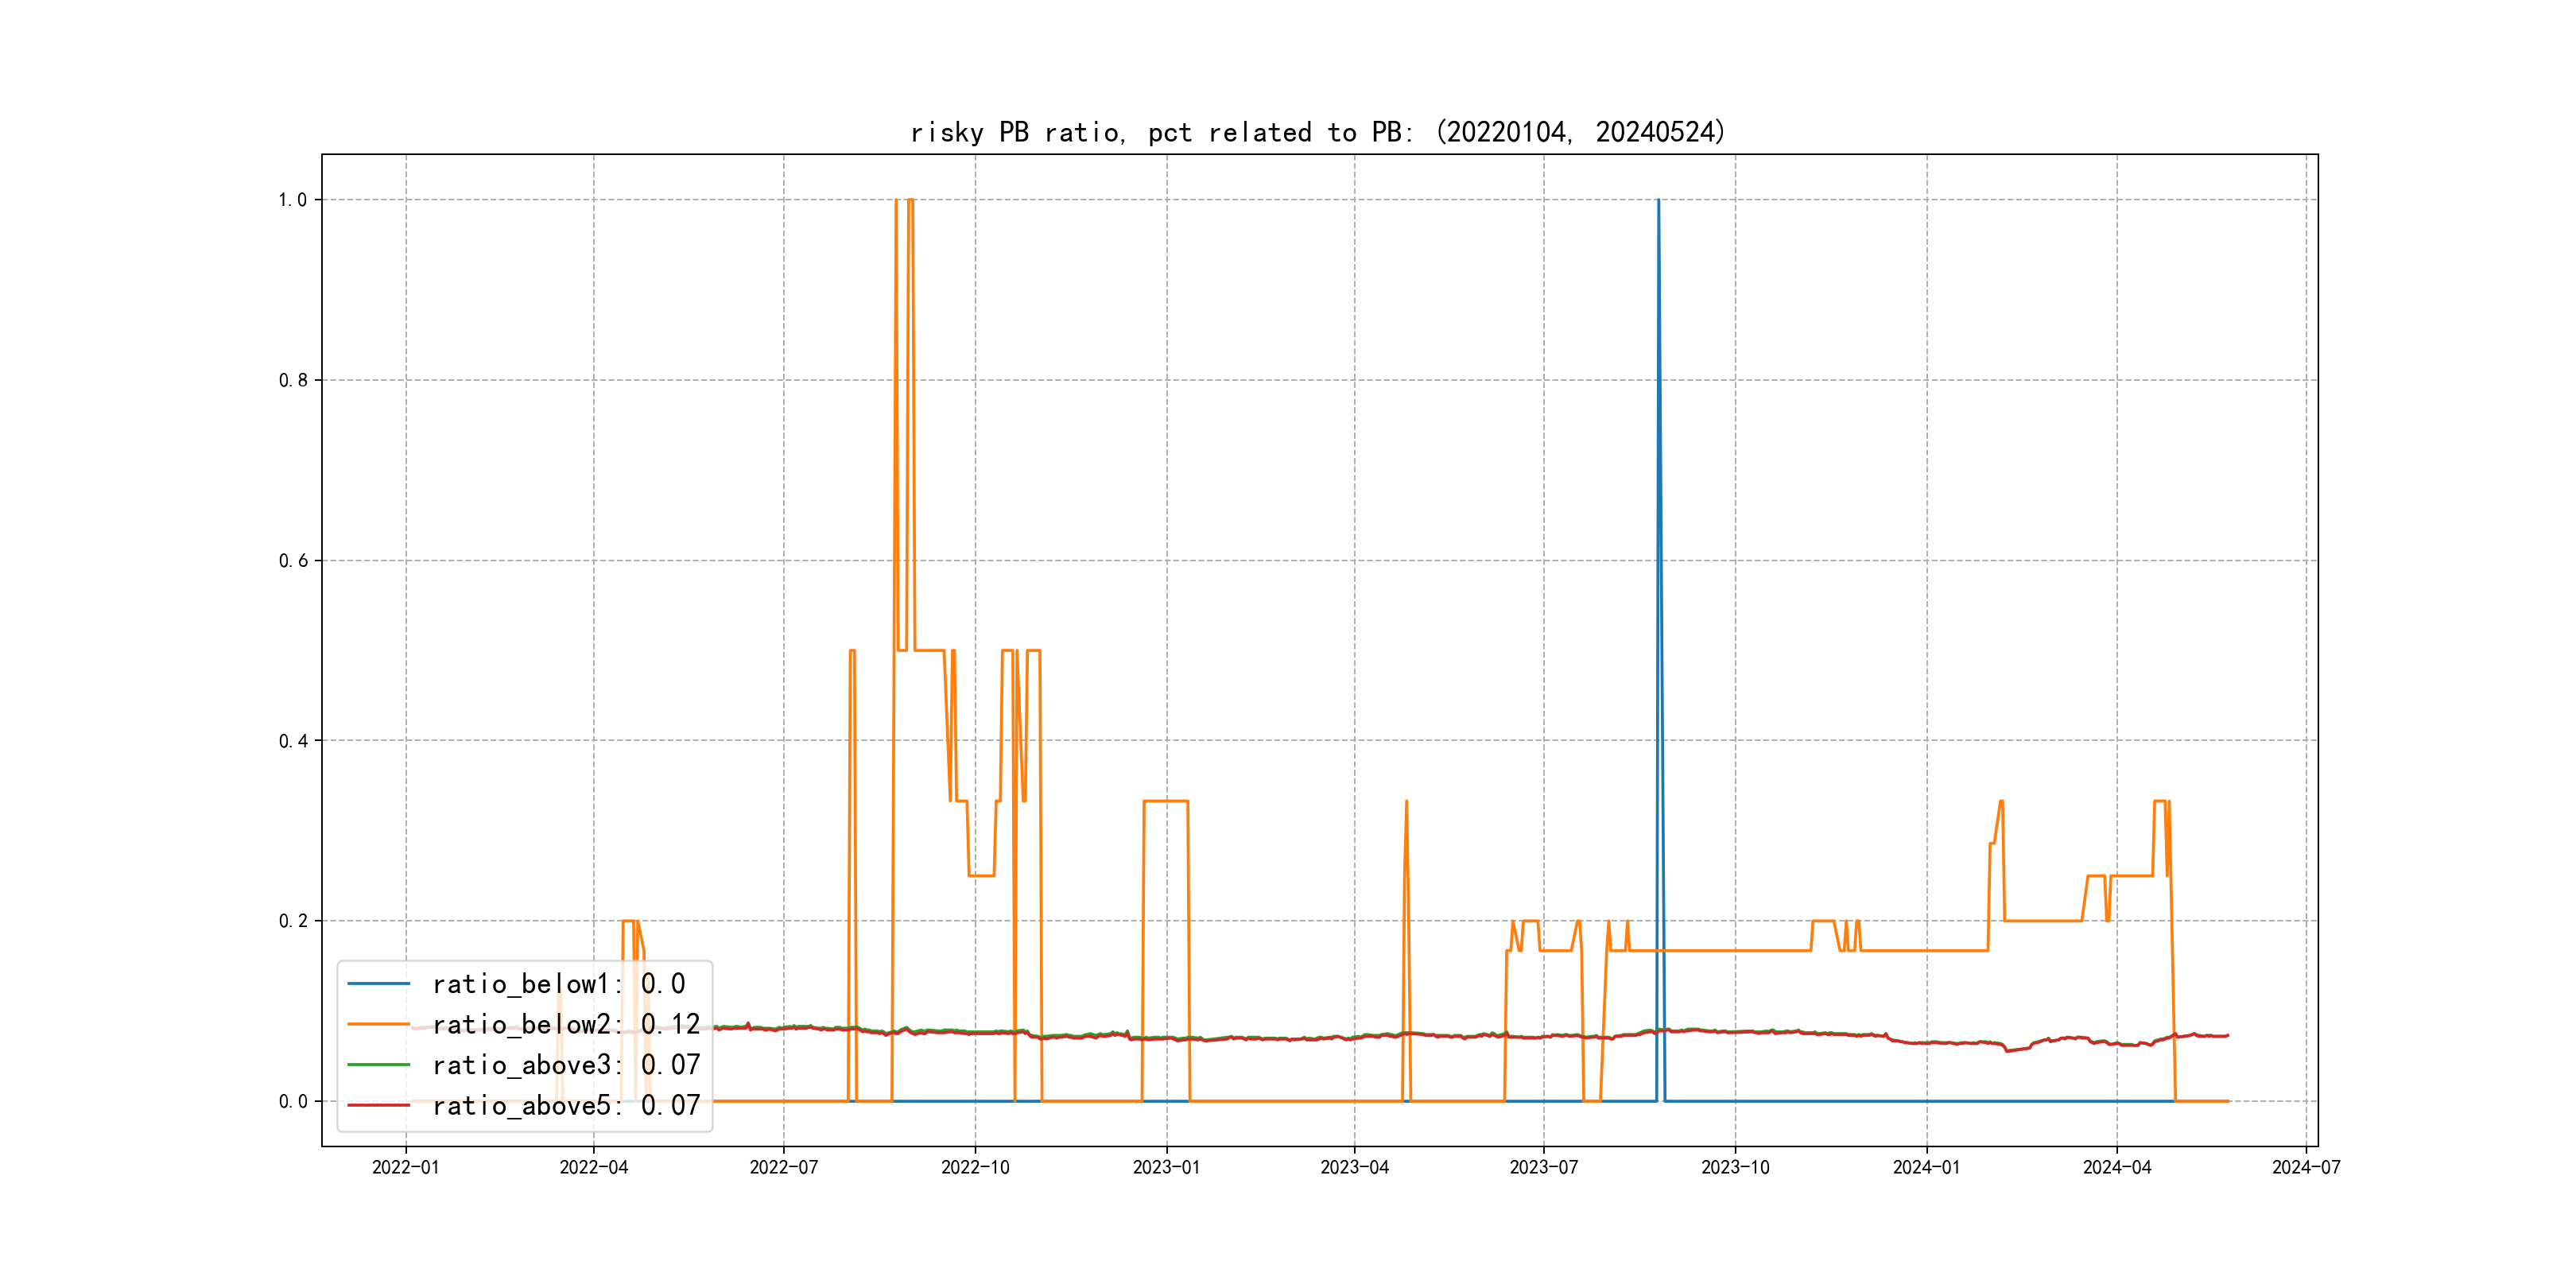This screenshot has width=2576, height=1288.
Task: Select the 'ratio_below1: 0.0' legend label
Action: (x=558, y=984)
